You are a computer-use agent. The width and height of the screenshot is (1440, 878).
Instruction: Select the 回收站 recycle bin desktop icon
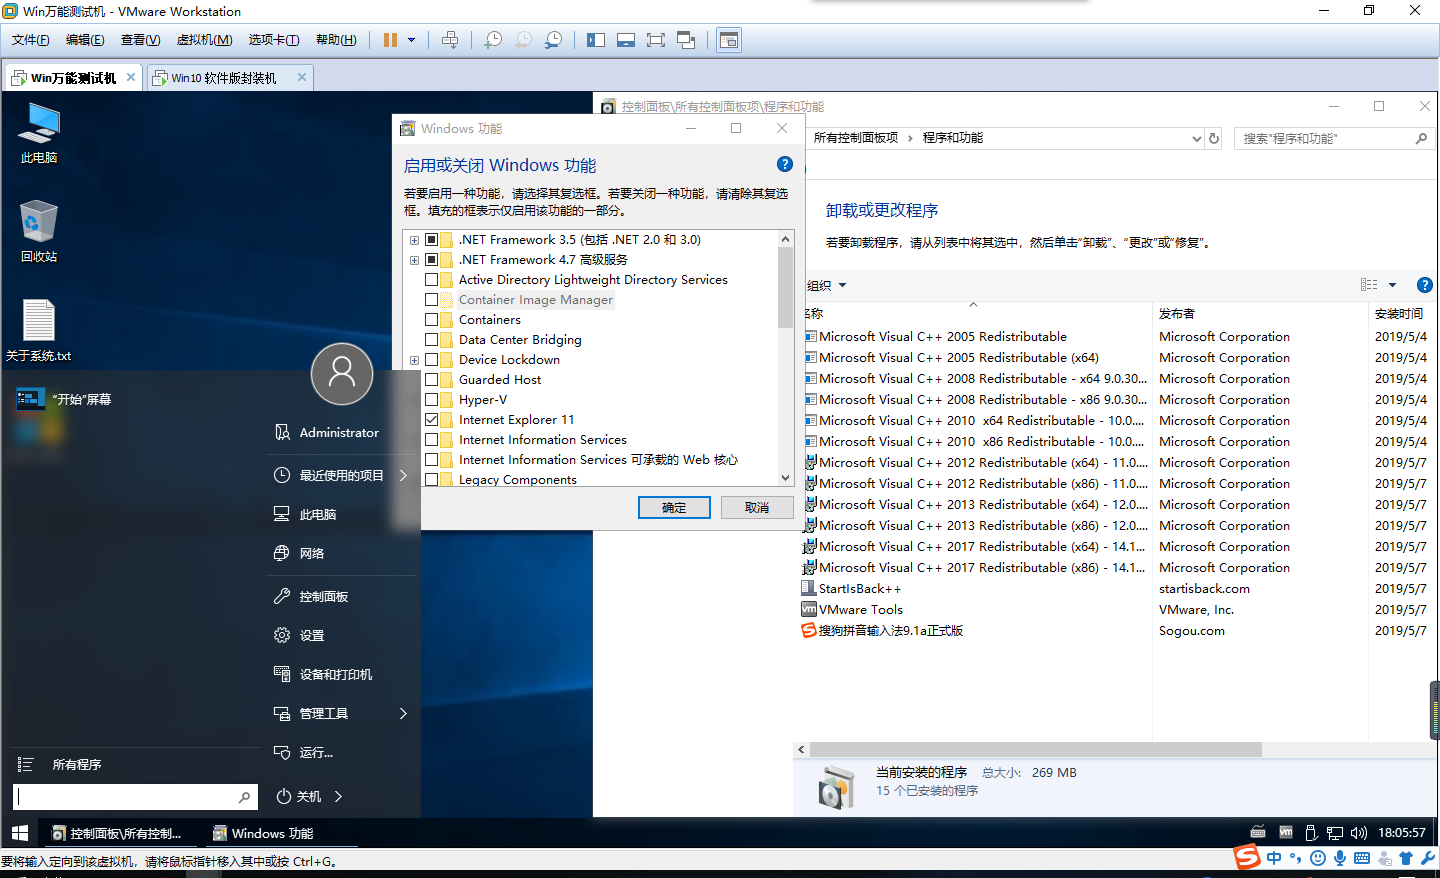[x=39, y=230]
